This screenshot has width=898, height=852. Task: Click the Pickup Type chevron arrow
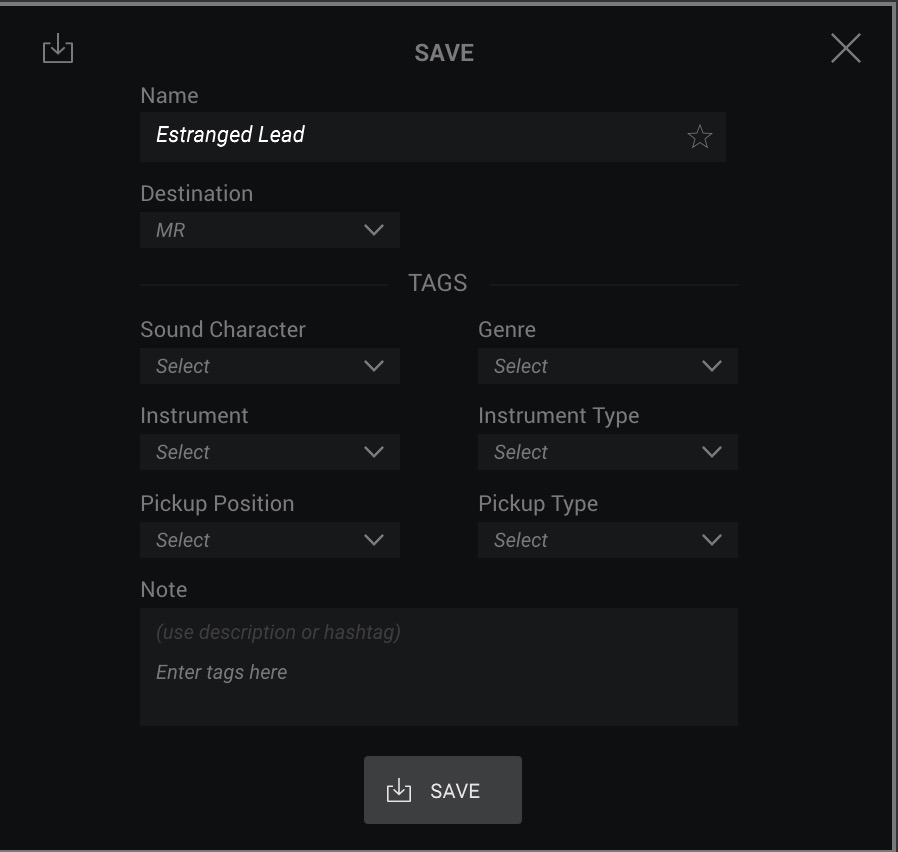(712, 540)
